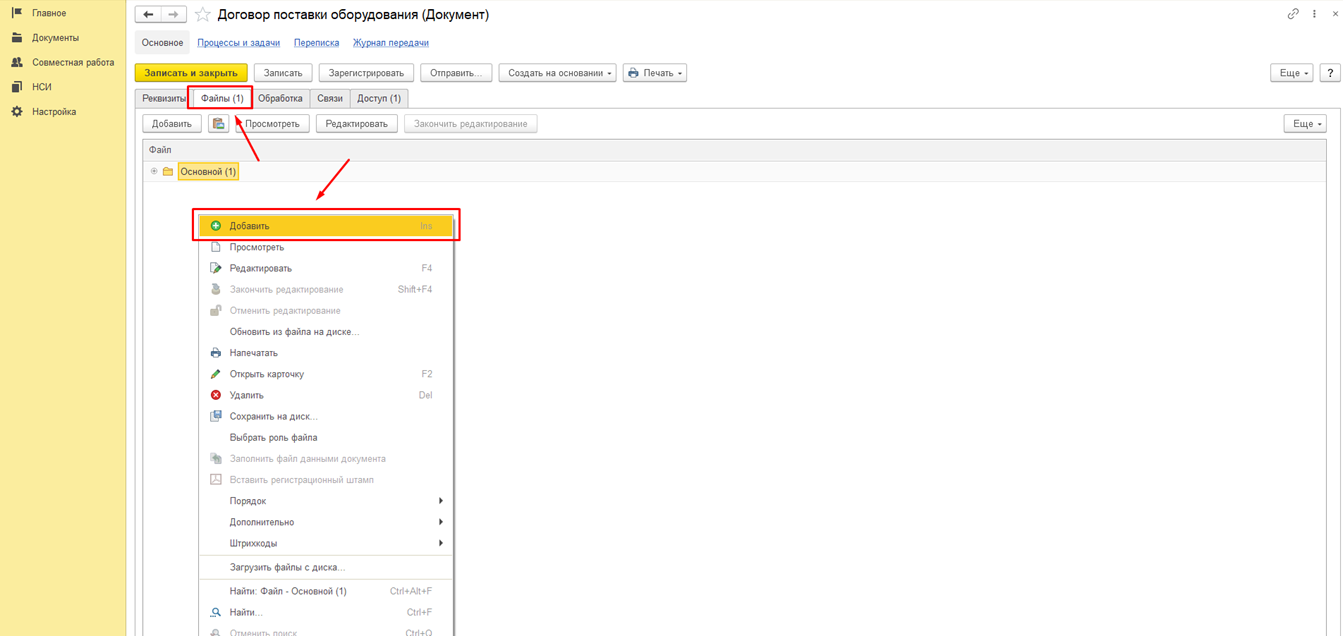The width and height of the screenshot is (1343, 636).
Task: Click green plus icon of Добавить
Action: 216,226
